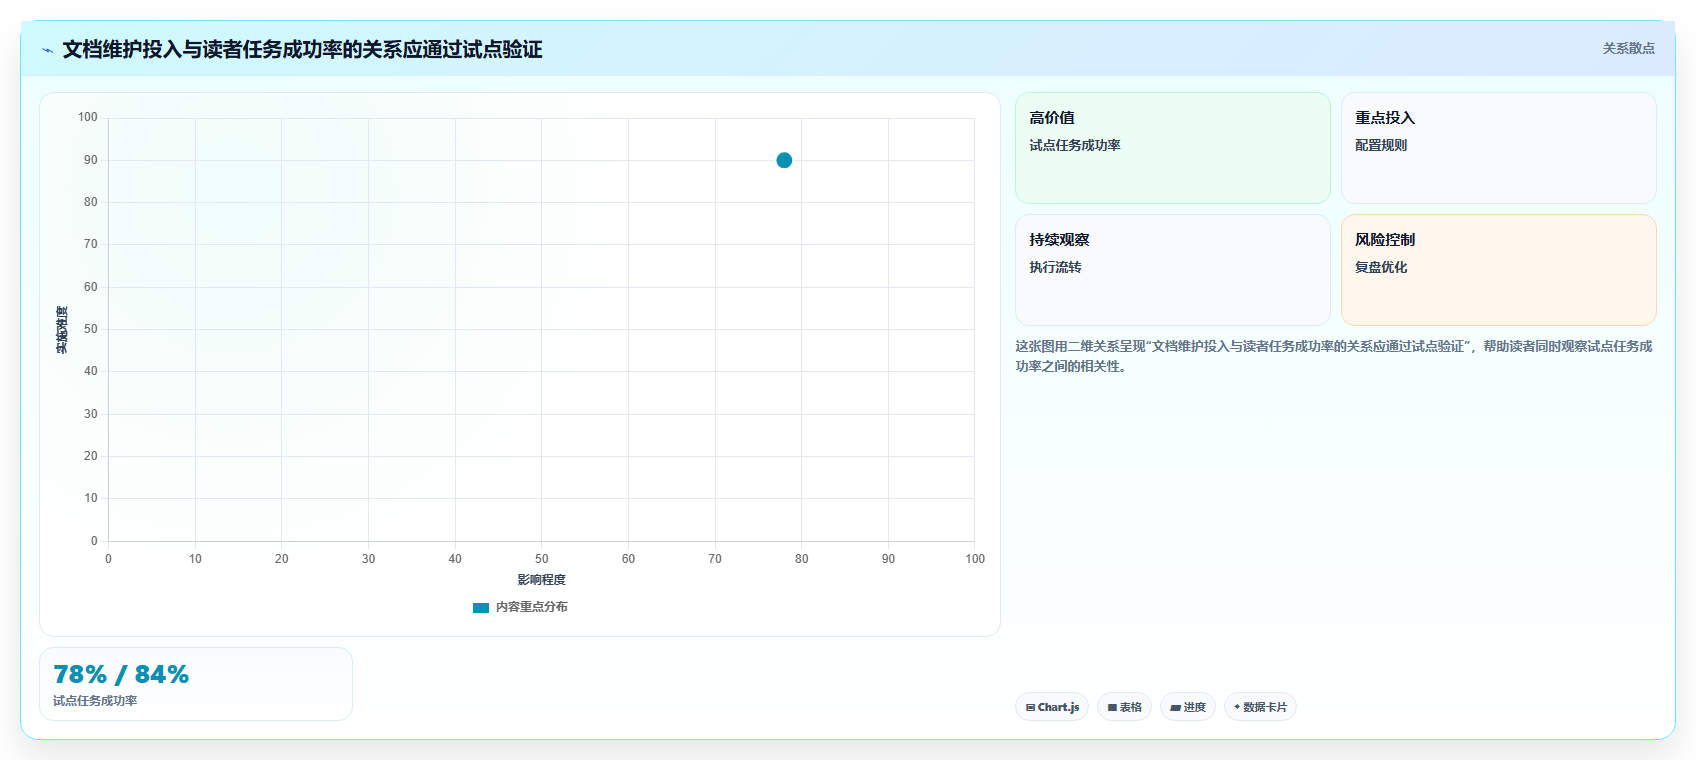Click the 影响程度 x-axis title

tap(541, 580)
